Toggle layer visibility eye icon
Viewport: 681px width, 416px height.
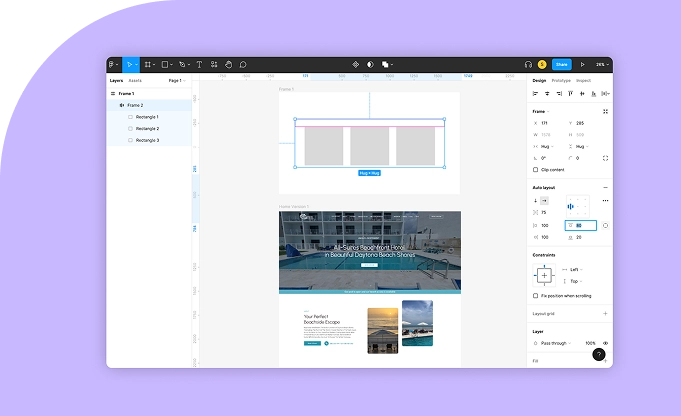[605, 343]
